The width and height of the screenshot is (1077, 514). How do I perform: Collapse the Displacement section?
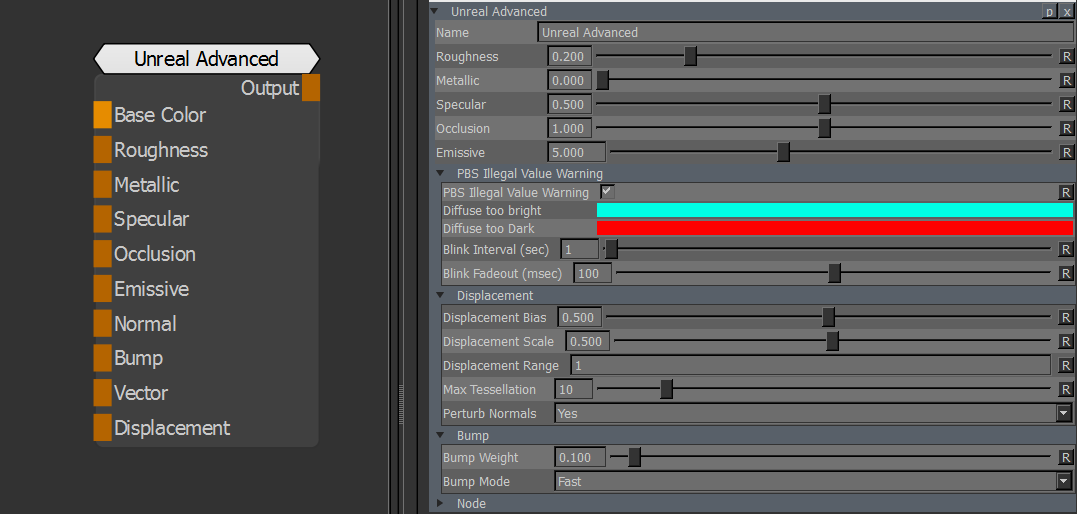pyautogui.click(x=440, y=296)
